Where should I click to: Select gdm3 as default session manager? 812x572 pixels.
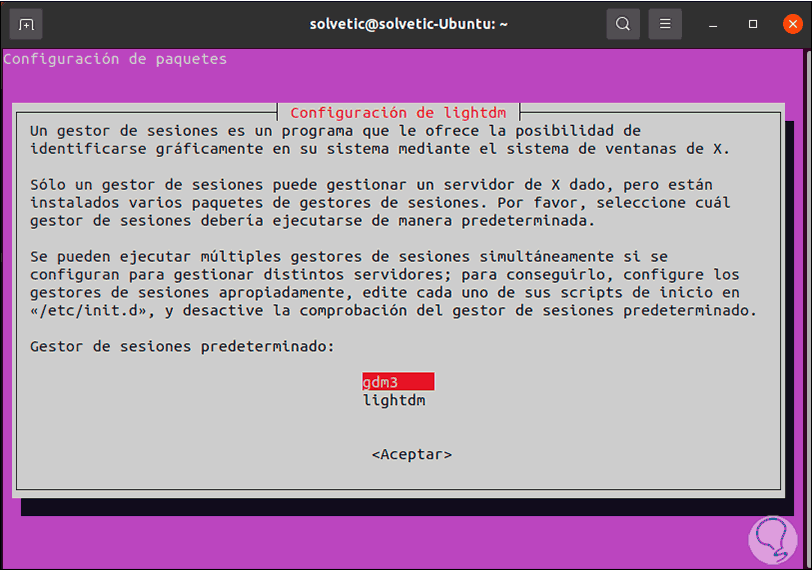(398, 382)
